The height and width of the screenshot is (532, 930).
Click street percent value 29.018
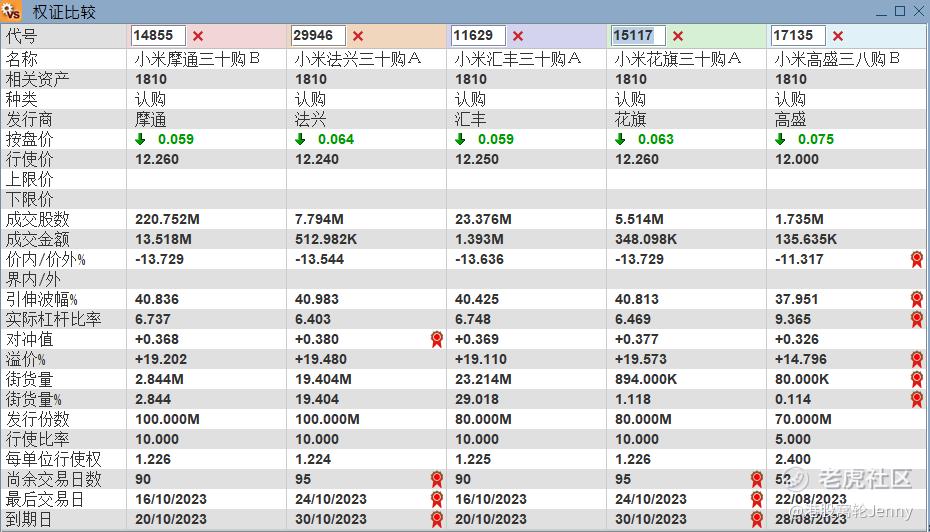pos(477,399)
